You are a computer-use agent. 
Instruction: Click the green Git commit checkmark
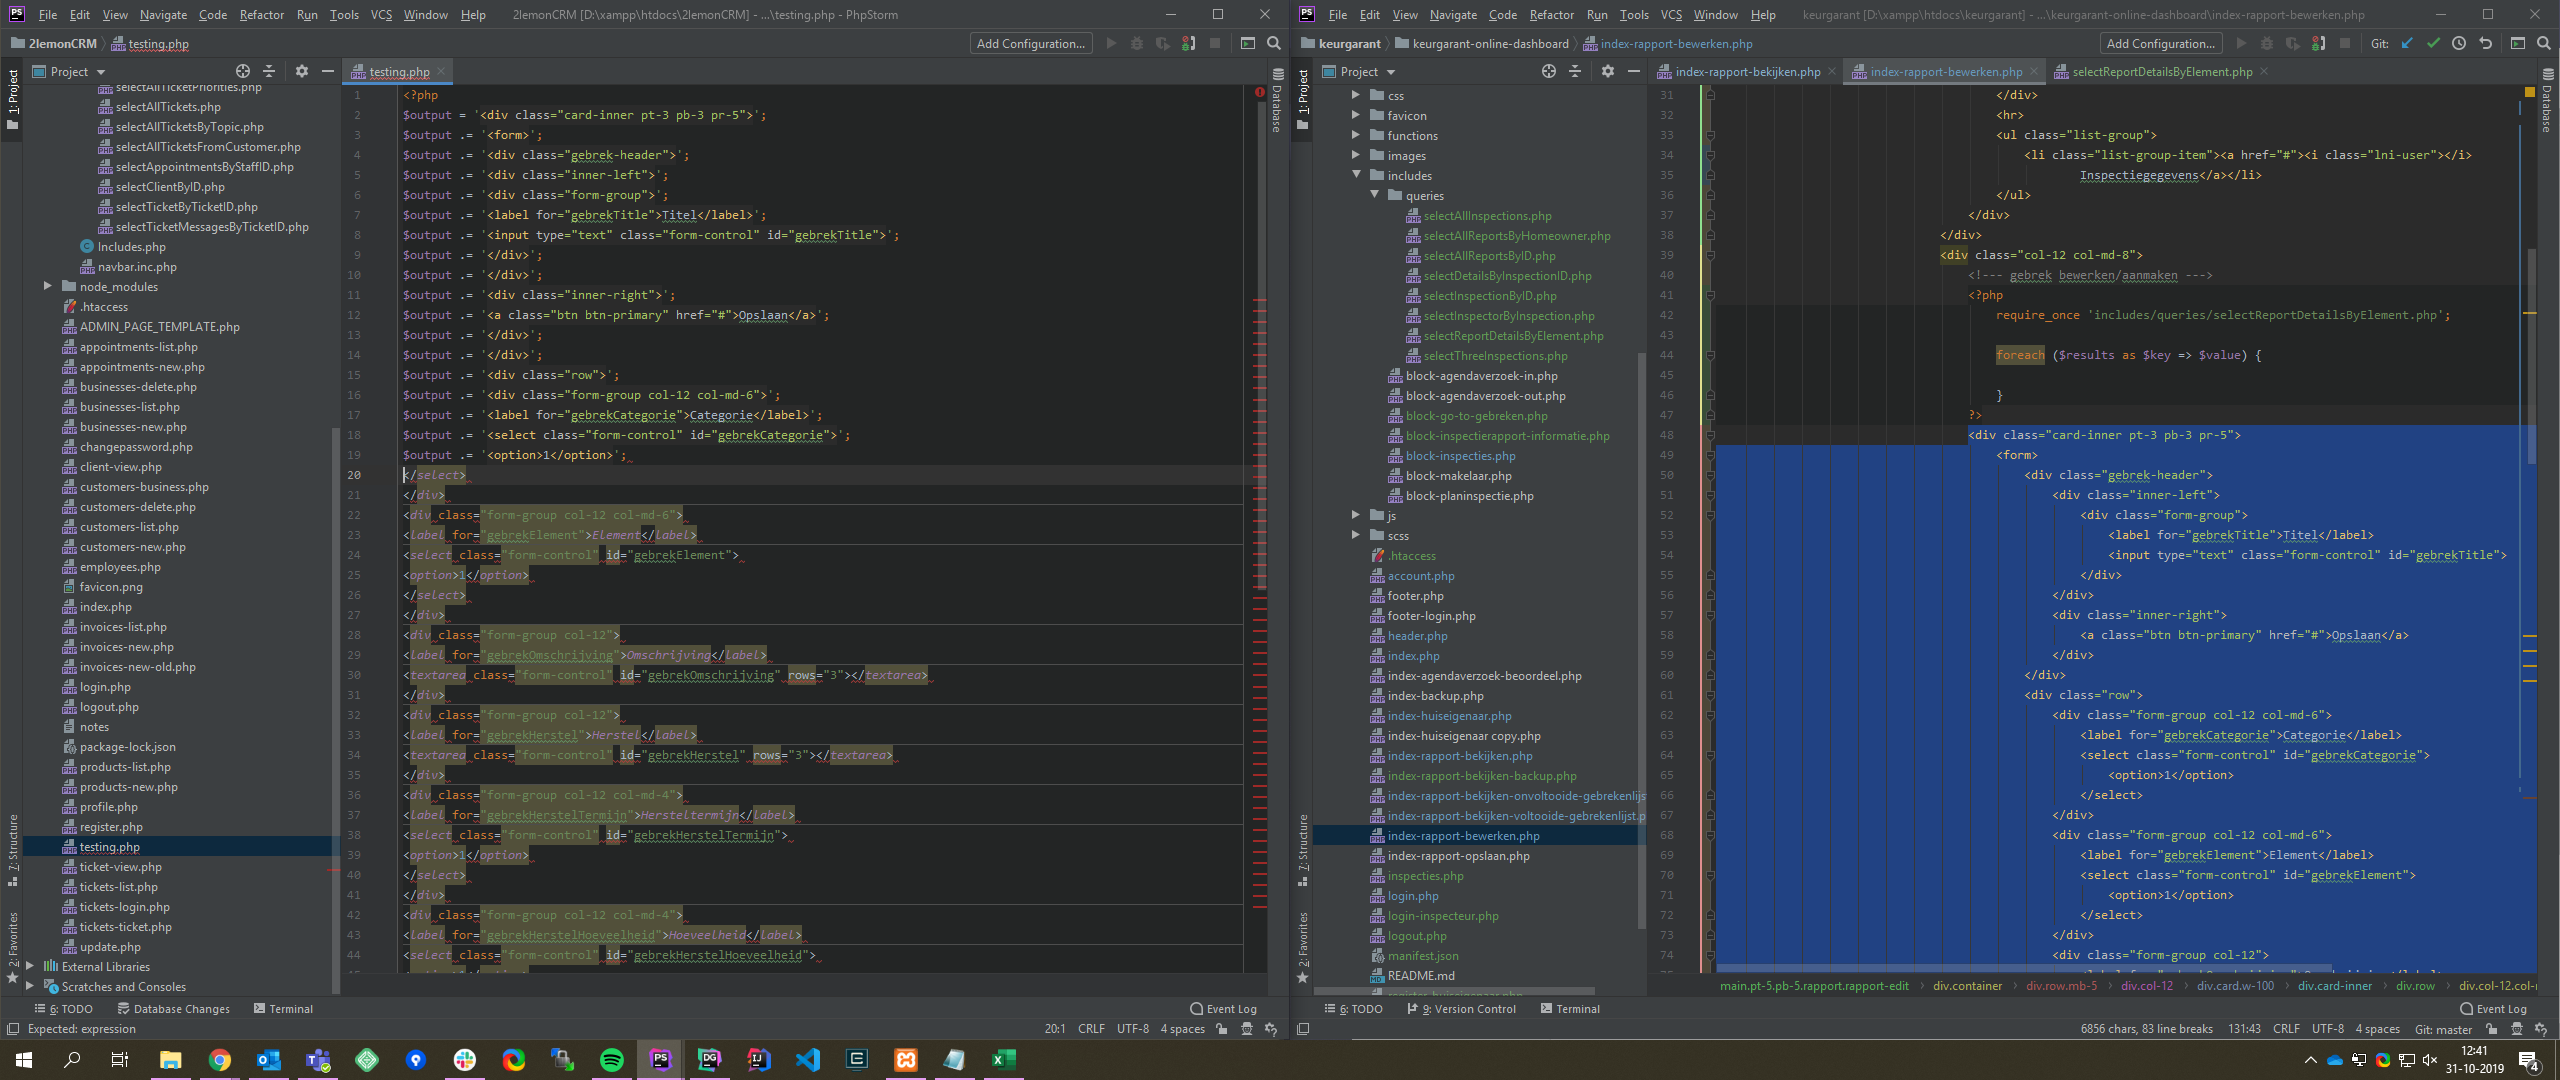pyautogui.click(x=2433, y=43)
